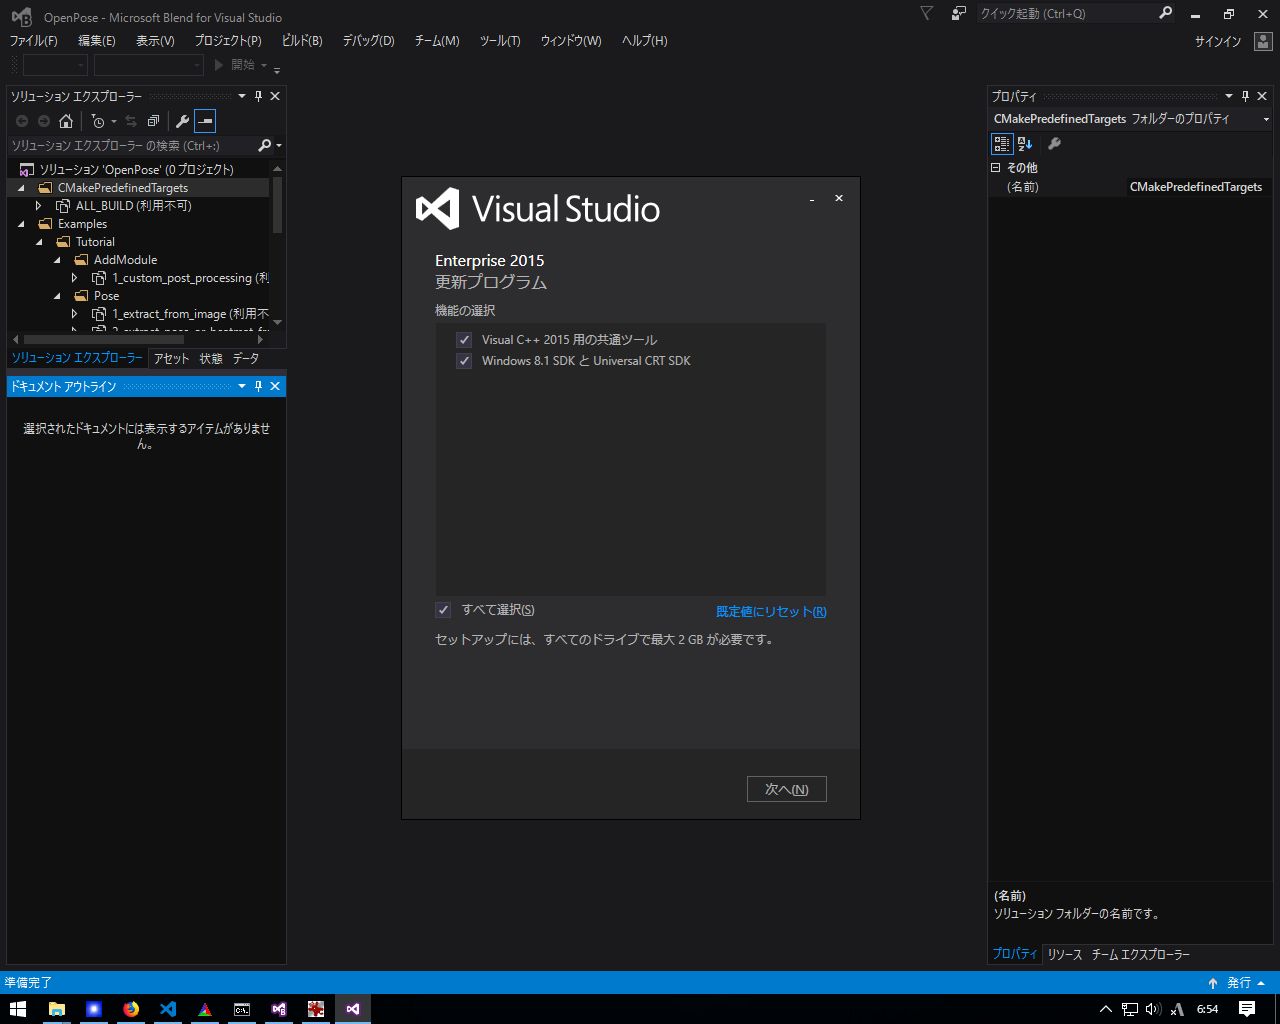Toggle the すべて選択 (Select All) checkbox
1280x1024 pixels.
[x=443, y=610]
